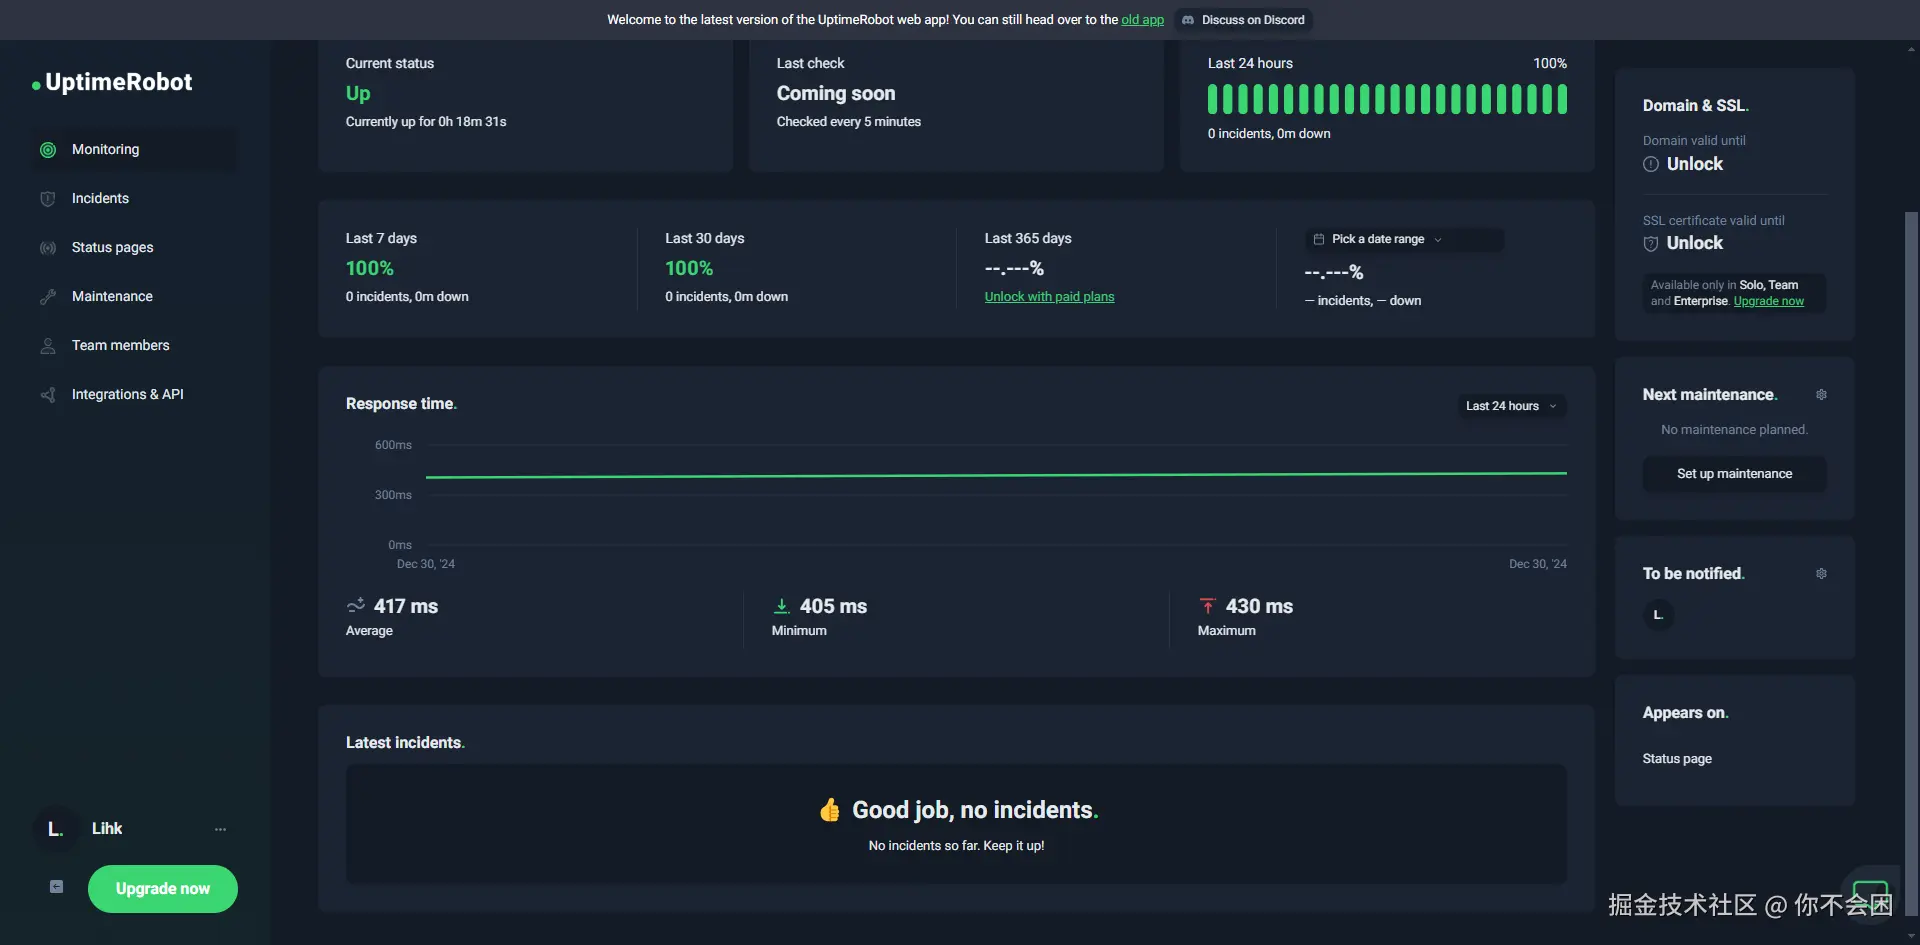Click the last Last 24 hours uptime bar

(1562, 99)
